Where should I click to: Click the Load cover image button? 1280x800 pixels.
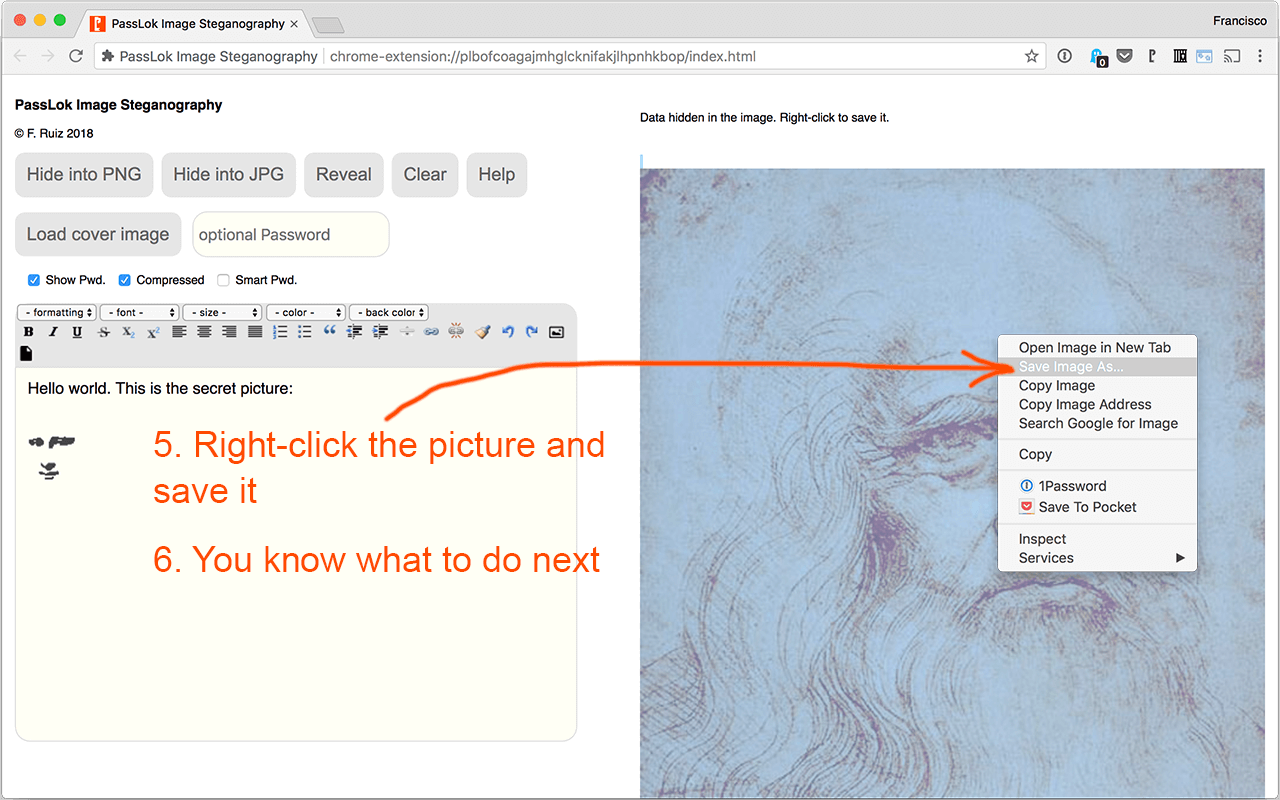98,234
